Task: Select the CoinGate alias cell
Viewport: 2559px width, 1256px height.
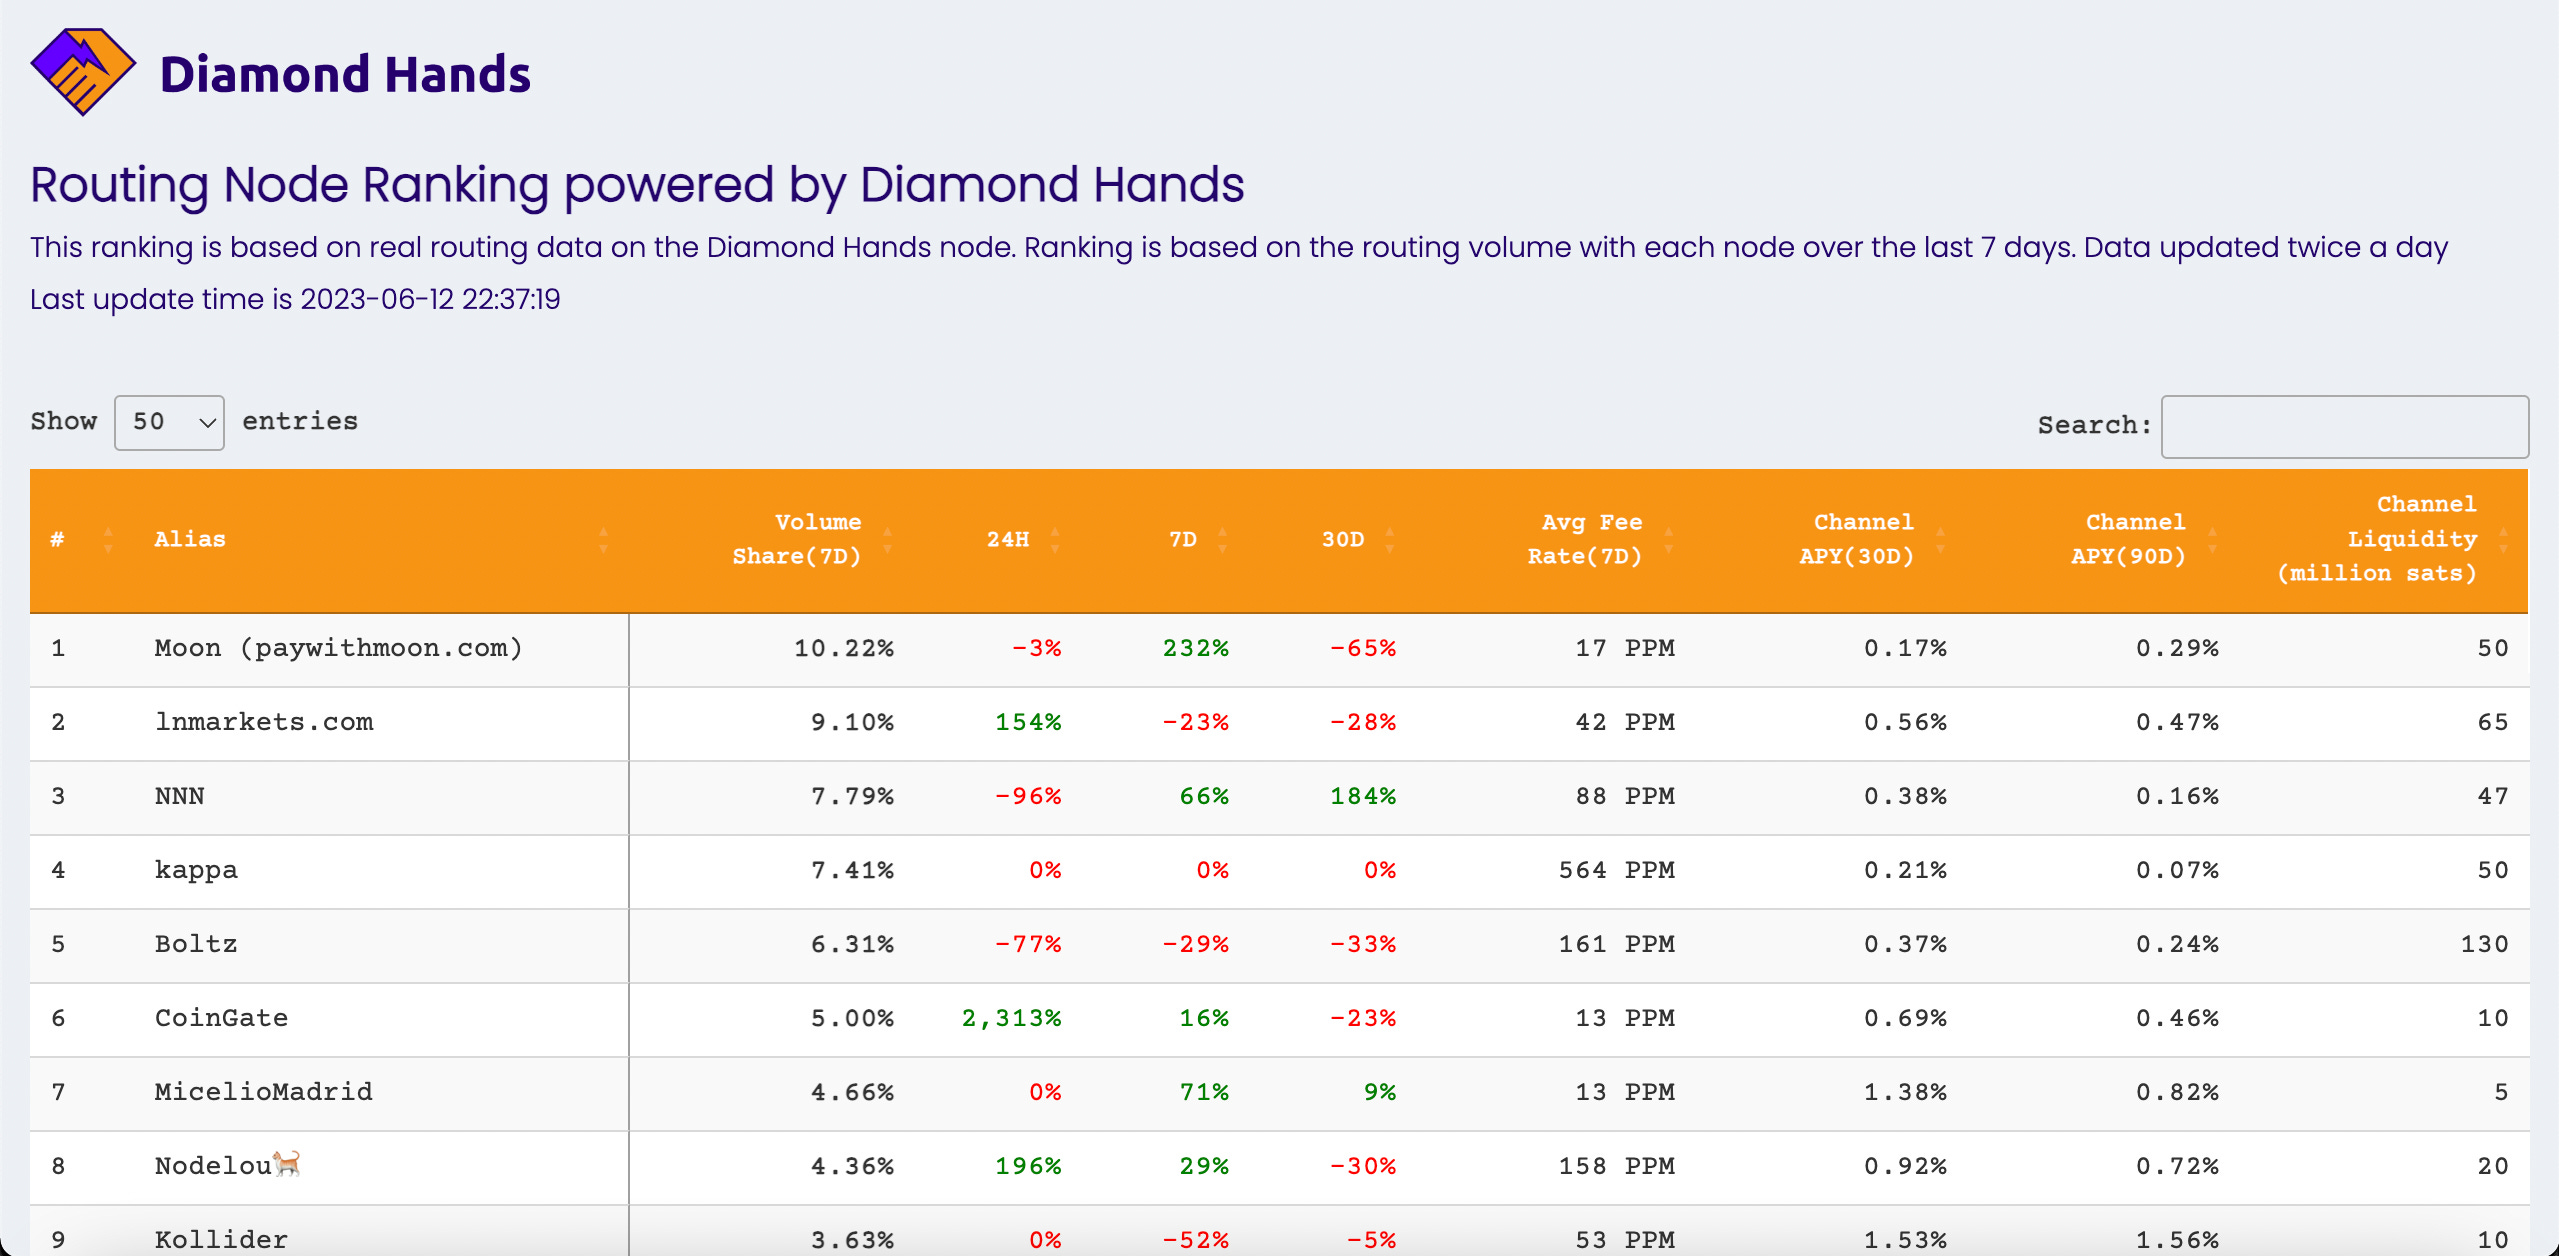Action: click(x=381, y=1019)
